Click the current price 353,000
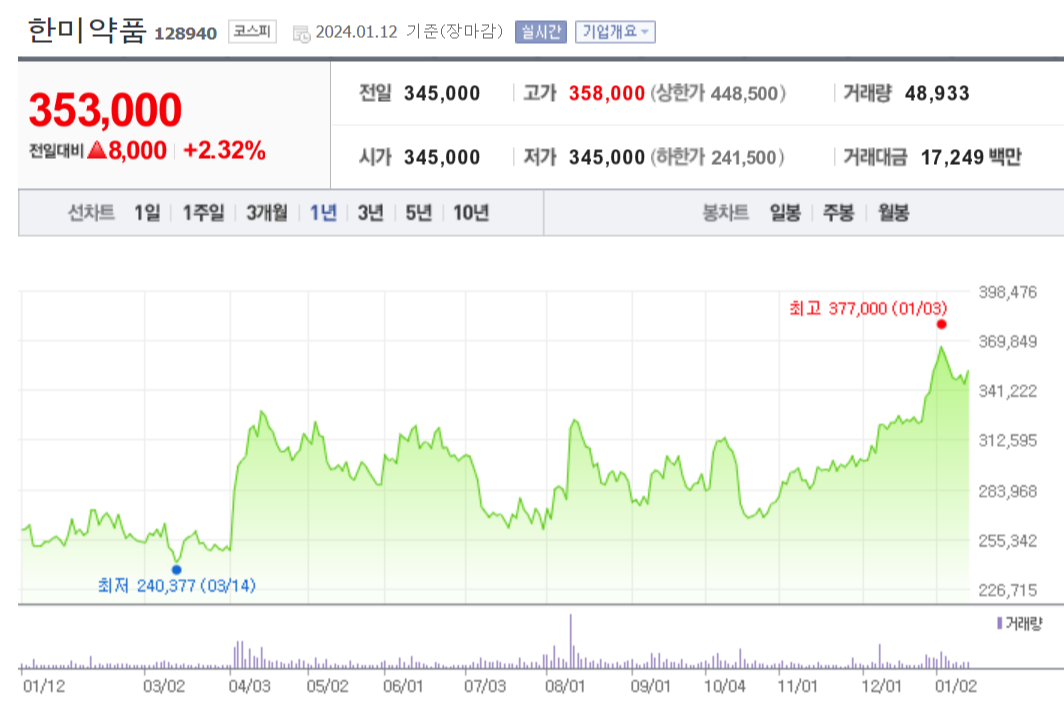This screenshot has width=1064, height=726. point(105,110)
